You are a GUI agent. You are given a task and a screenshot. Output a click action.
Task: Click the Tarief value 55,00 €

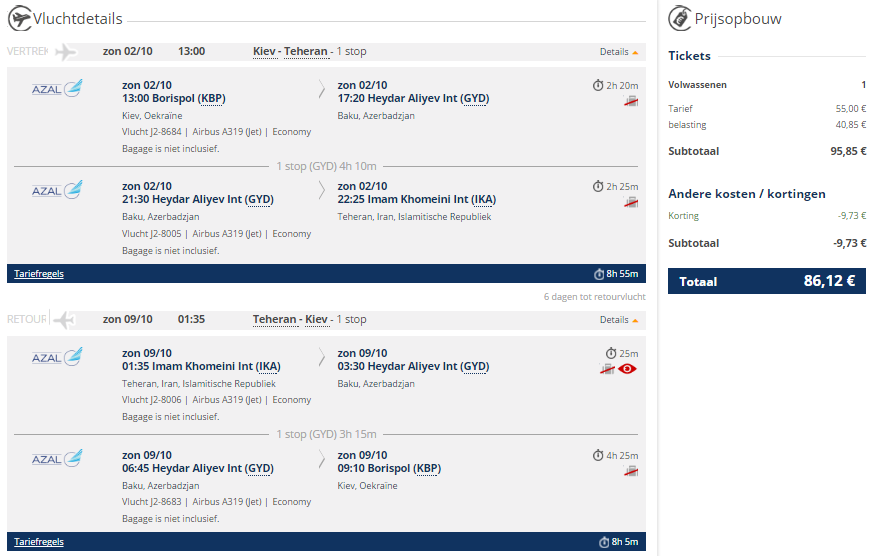(851, 109)
